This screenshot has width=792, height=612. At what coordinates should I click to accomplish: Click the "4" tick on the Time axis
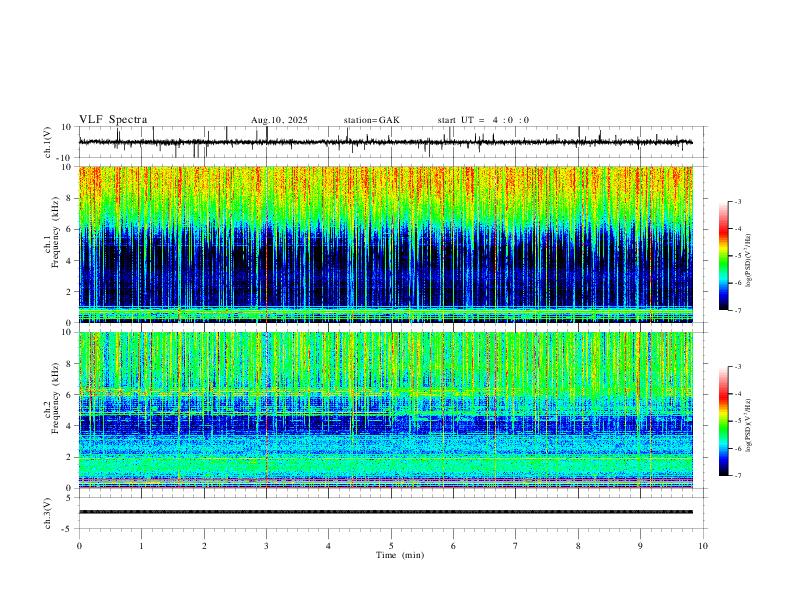tap(329, 546)
